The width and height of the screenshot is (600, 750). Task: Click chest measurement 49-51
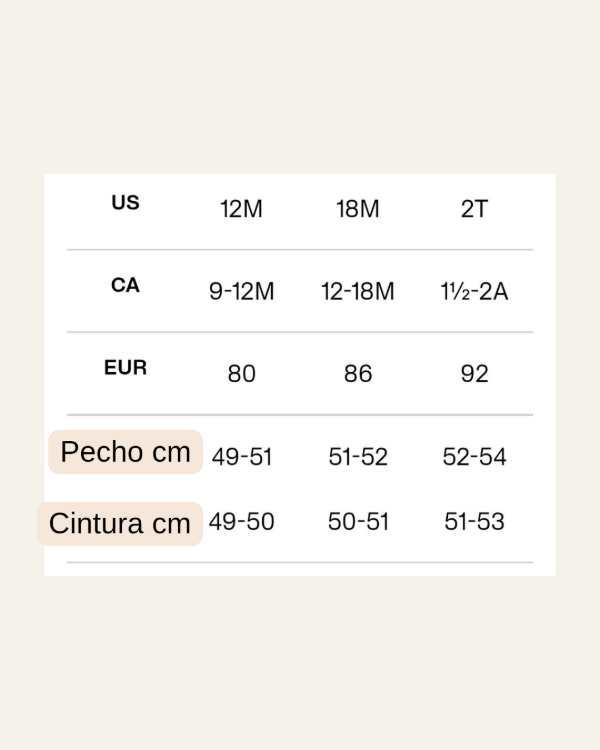(241, 457)
